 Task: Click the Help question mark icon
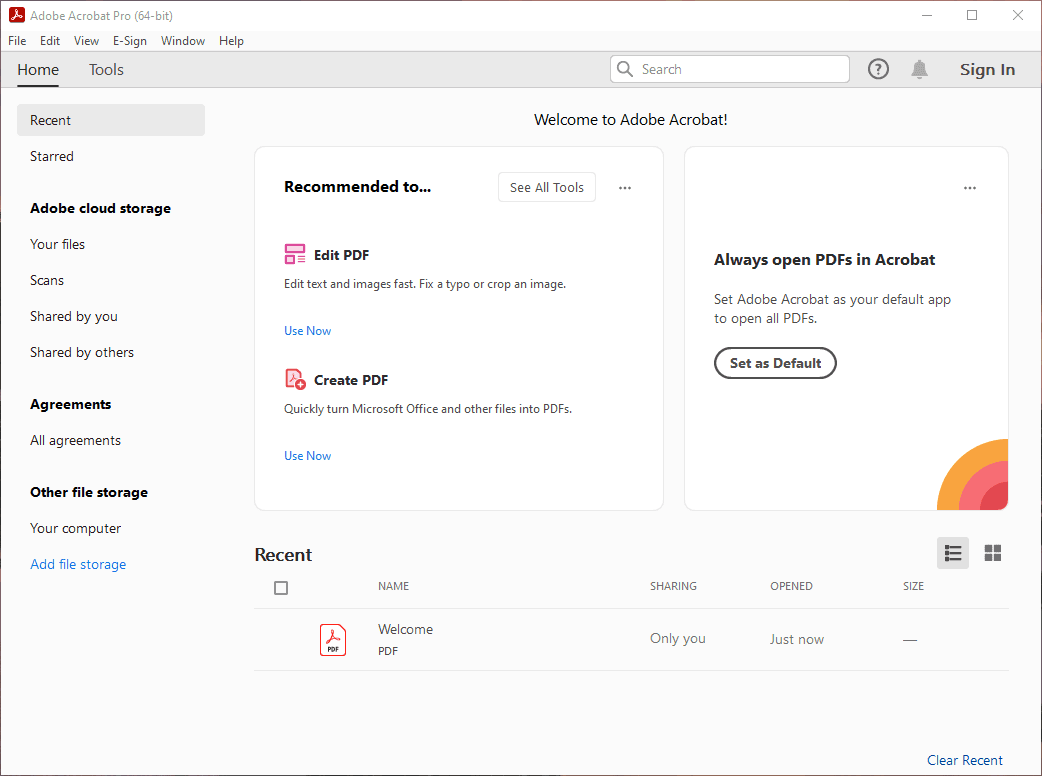[x=878, y=69]
